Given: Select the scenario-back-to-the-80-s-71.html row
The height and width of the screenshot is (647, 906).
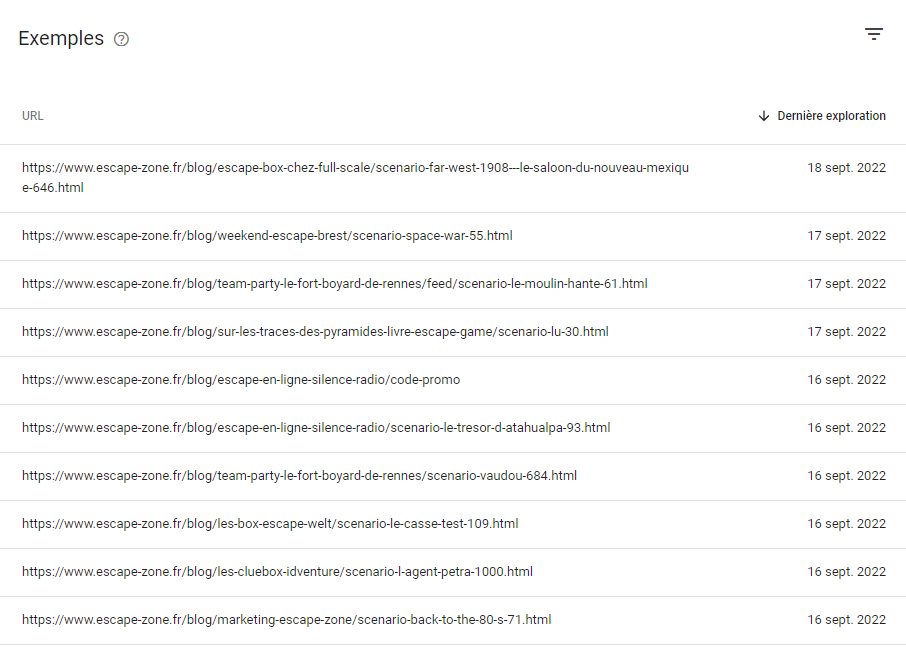Looking at the screenshot, I should click(x=453, y=620).
